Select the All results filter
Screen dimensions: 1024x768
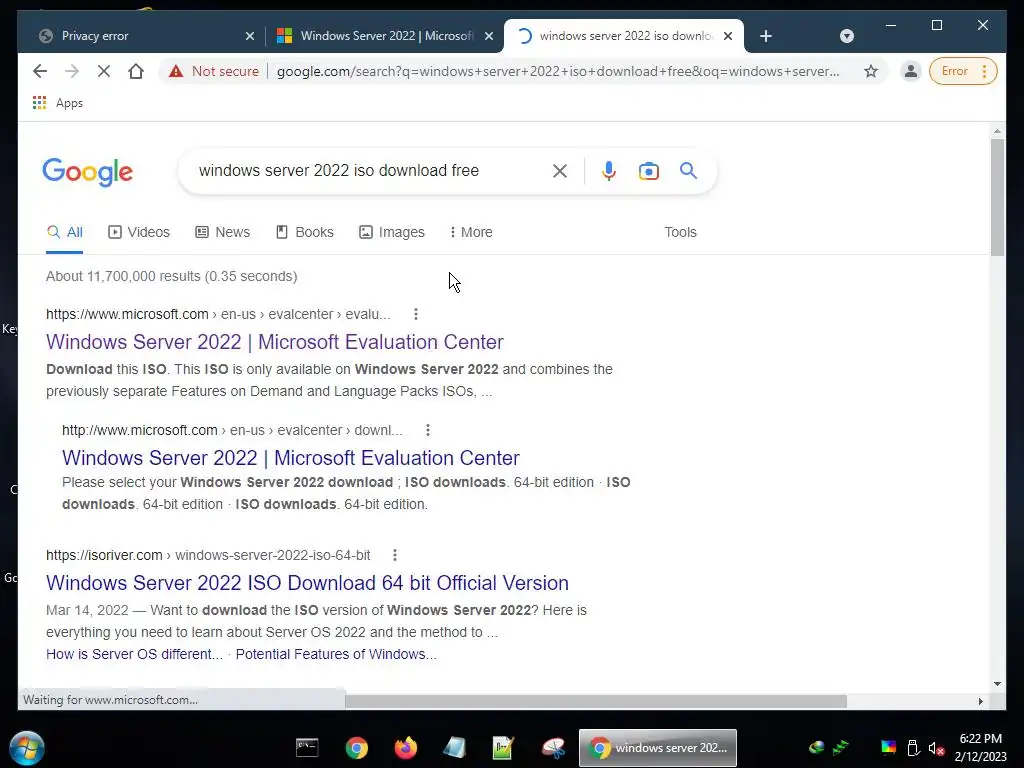click(65, 232)
